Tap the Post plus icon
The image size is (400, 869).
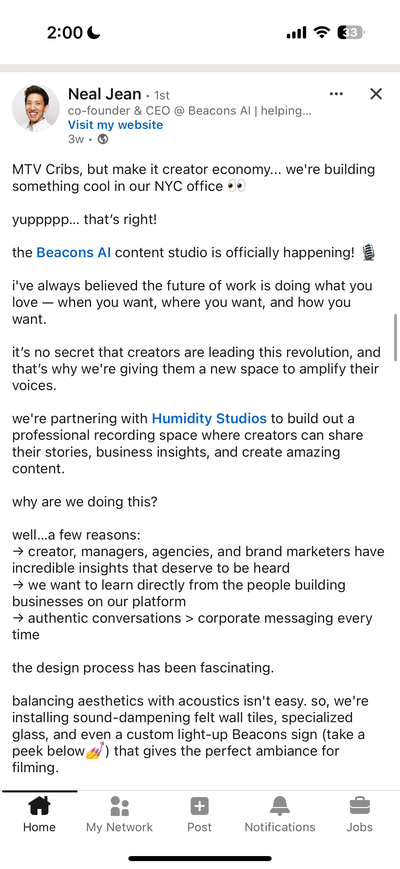point(199,806)
